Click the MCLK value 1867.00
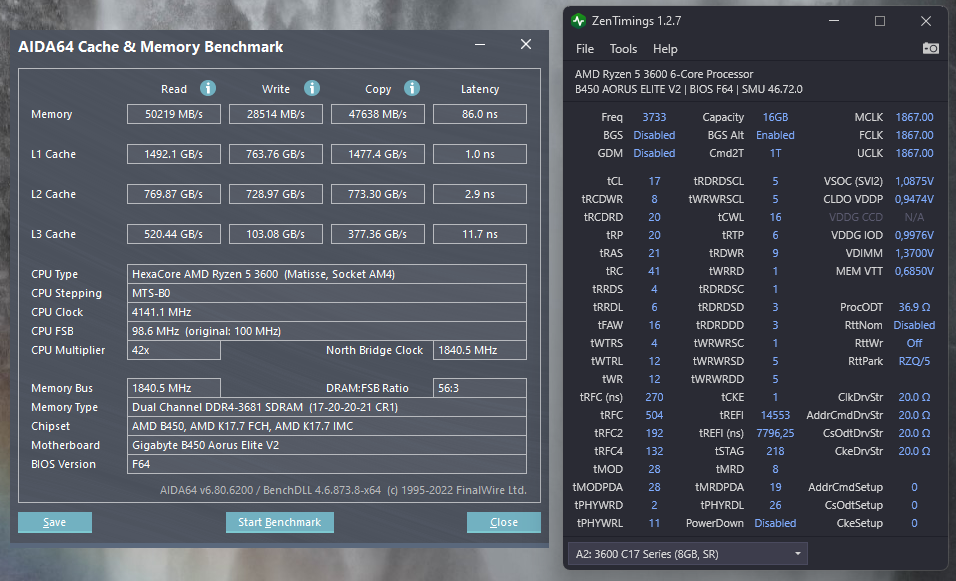The image size is (956, 581). click(914, 117)
